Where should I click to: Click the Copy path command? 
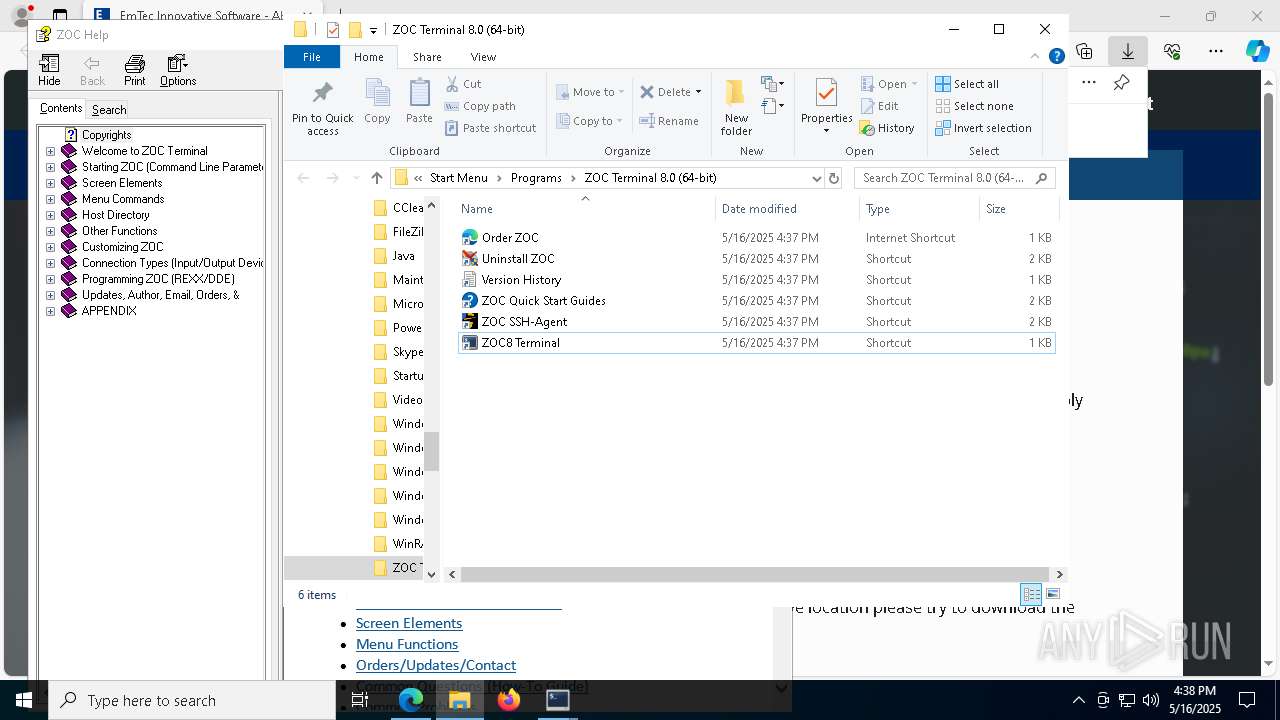pos(480,106)
